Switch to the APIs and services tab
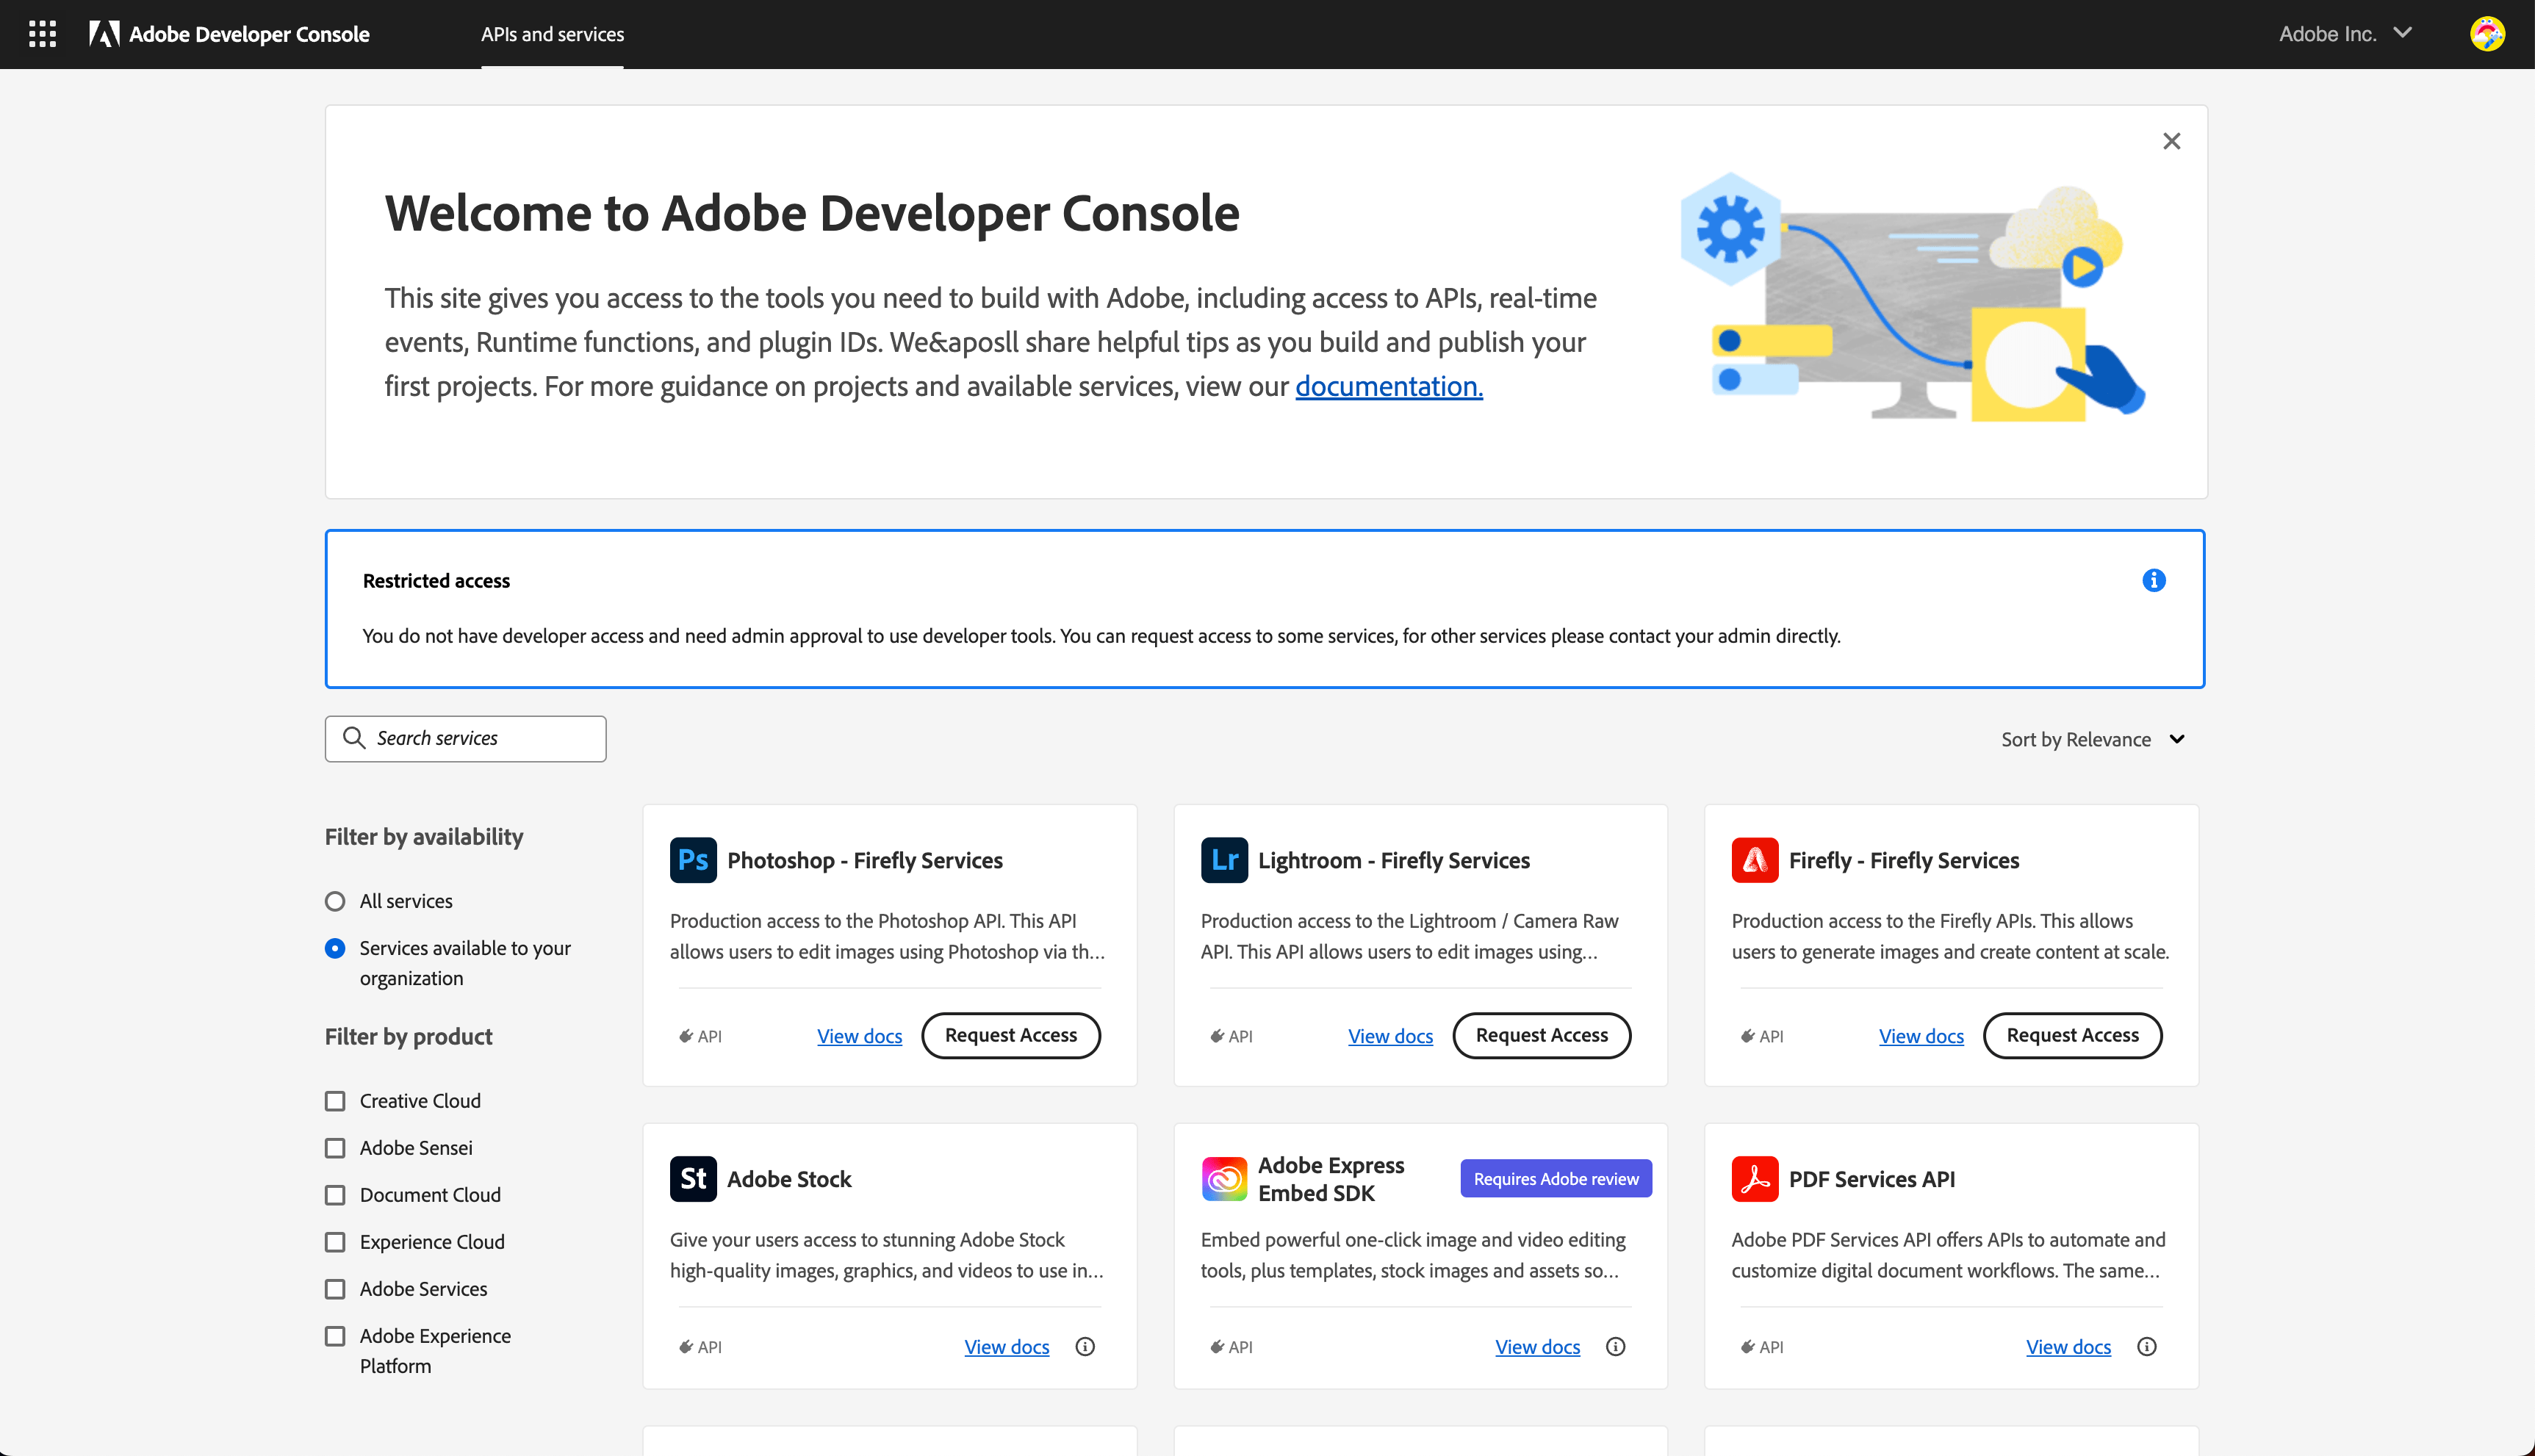Viewport: 2535px width, 1456px height. pos(552,33)
